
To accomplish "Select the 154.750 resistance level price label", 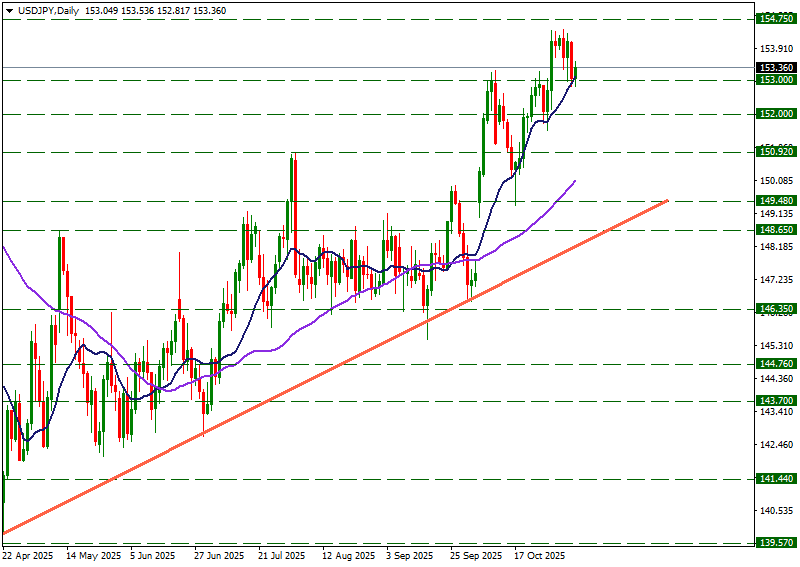I will pos(777,19).
